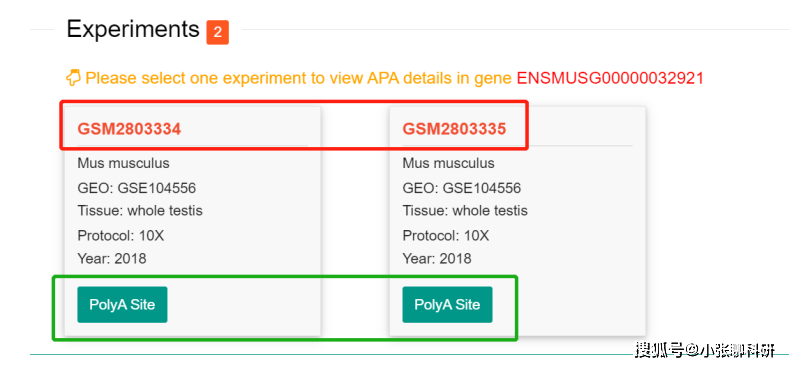Click the Experiments section heading
The height and width of the screenshot is (367, 789).
point(133,29)
